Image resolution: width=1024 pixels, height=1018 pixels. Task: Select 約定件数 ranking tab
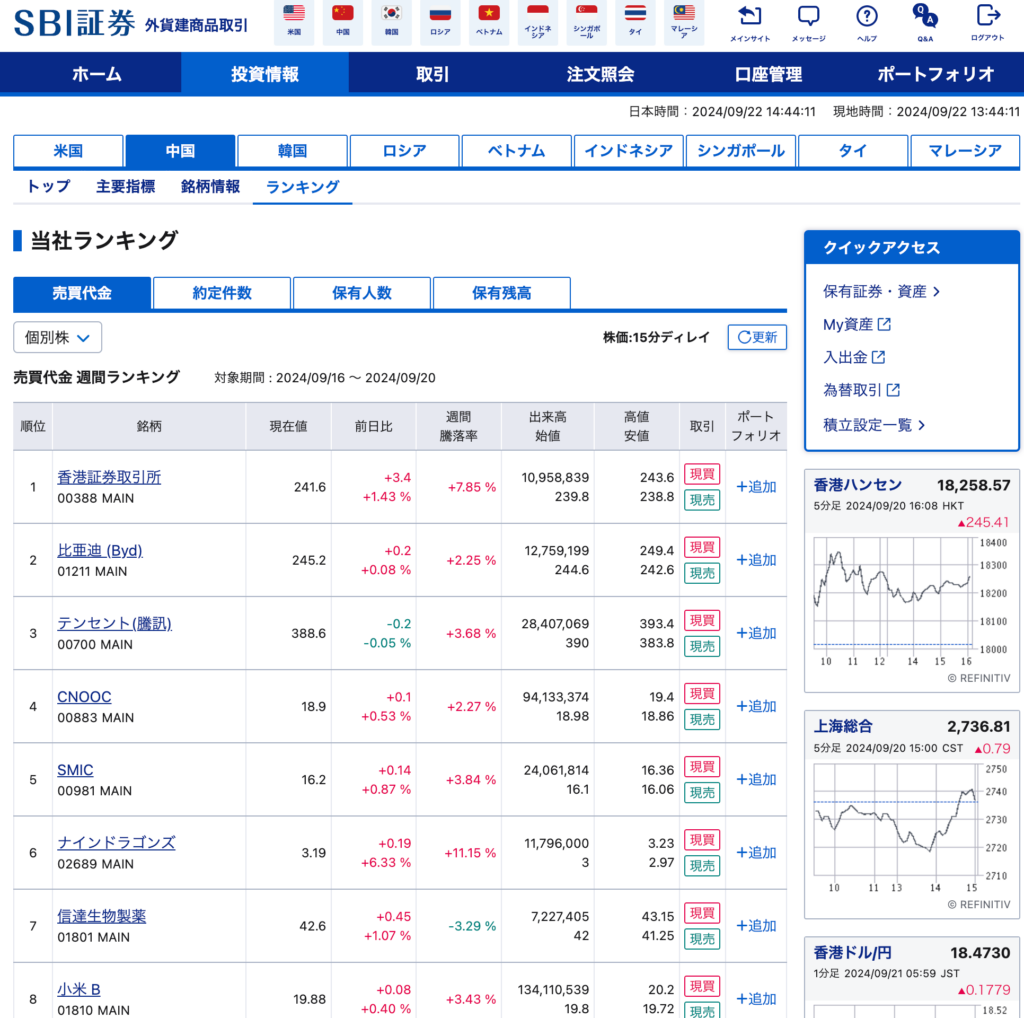(x=222, y=293)
